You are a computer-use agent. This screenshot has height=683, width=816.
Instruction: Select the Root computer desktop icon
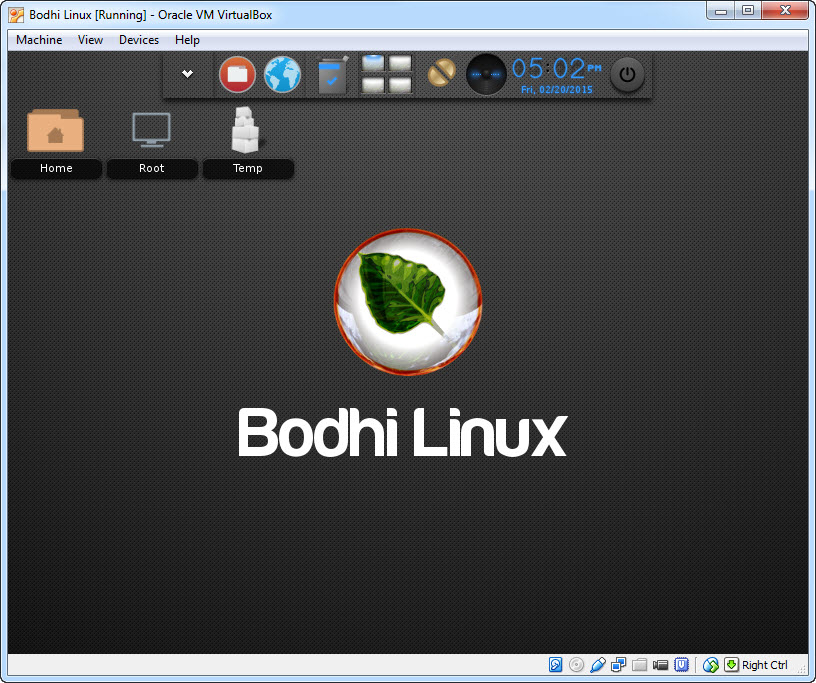pyautogui.click(x=151, y=130)
